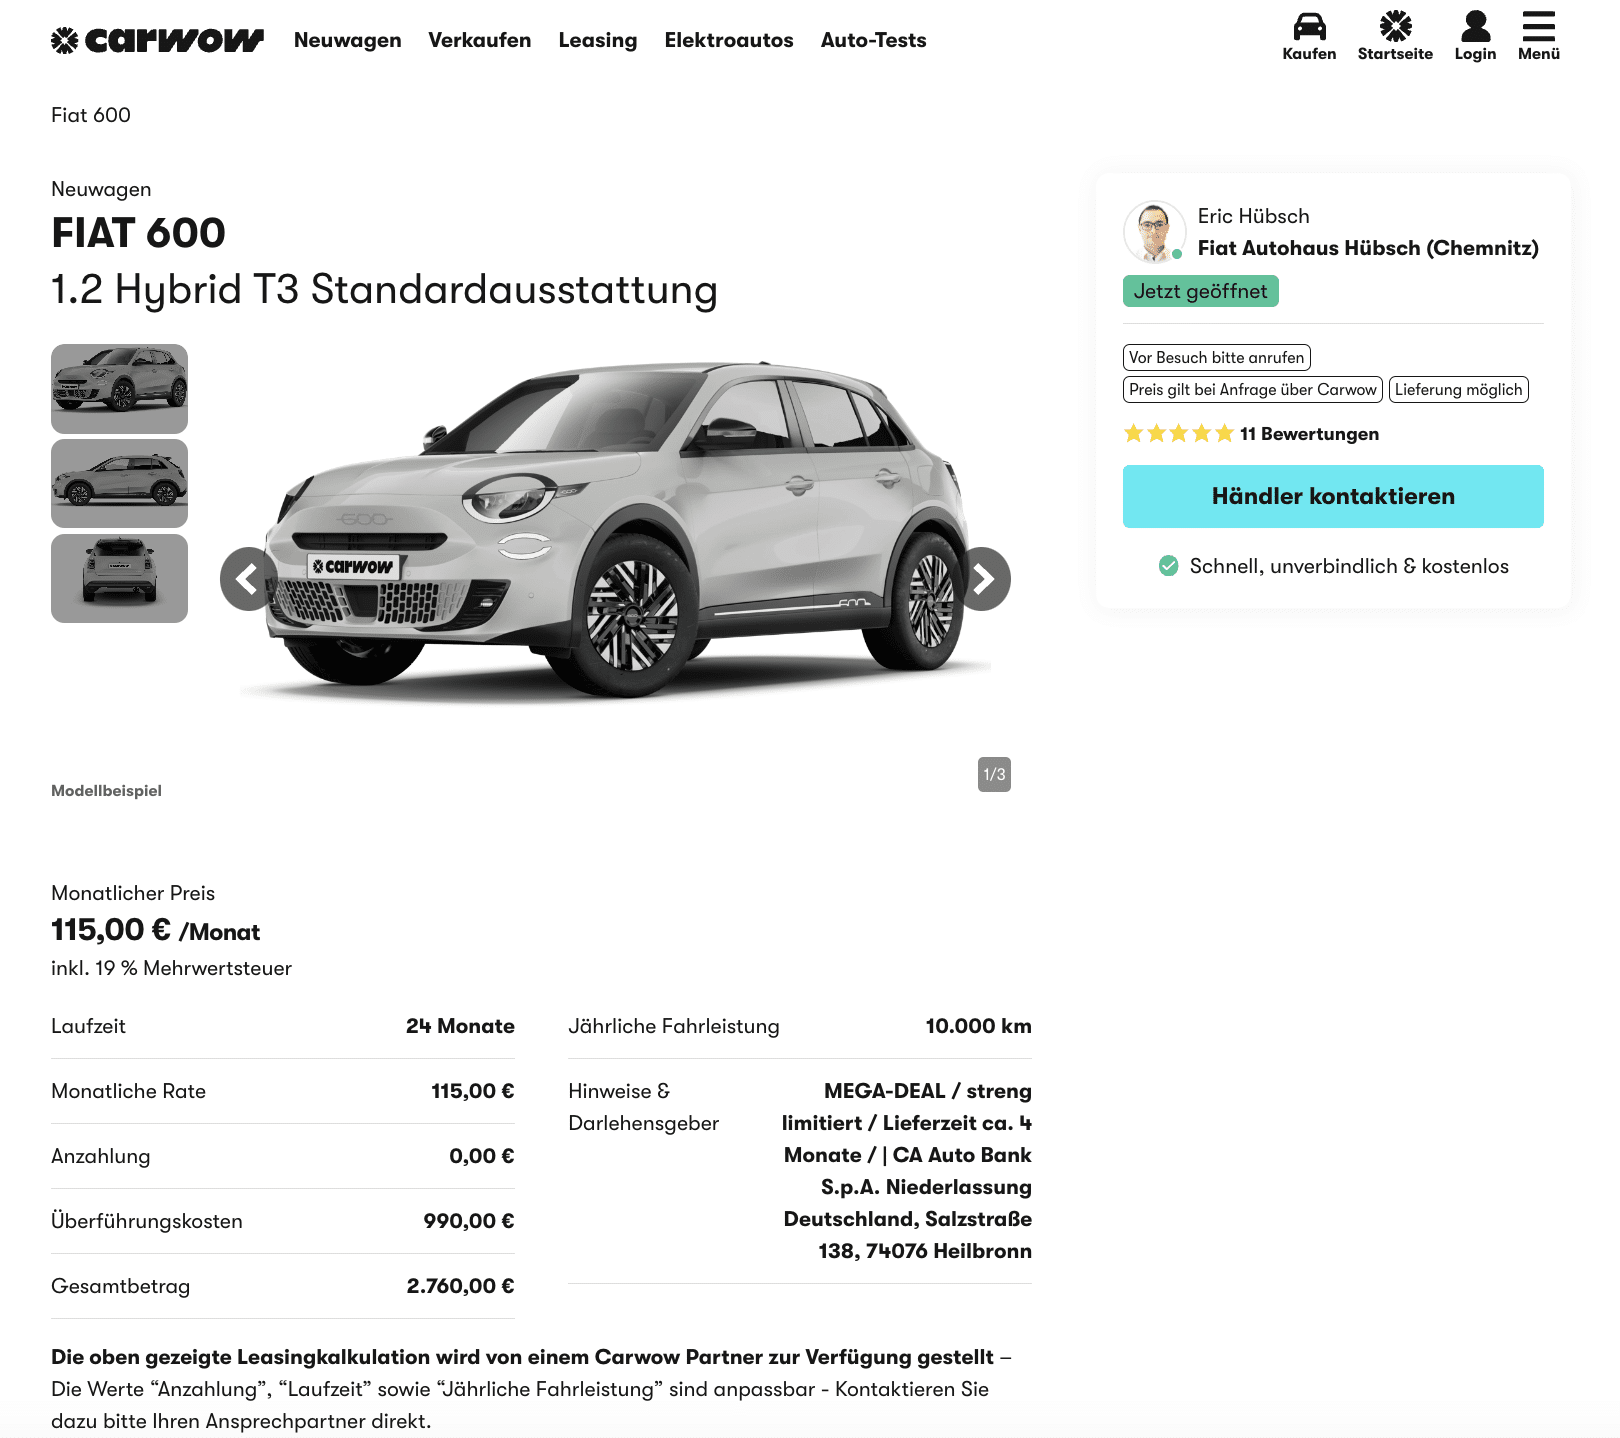Open Elektroautos menu item
The image size is (1620, 1438).
pyautogui.click(x=728, y=40)
